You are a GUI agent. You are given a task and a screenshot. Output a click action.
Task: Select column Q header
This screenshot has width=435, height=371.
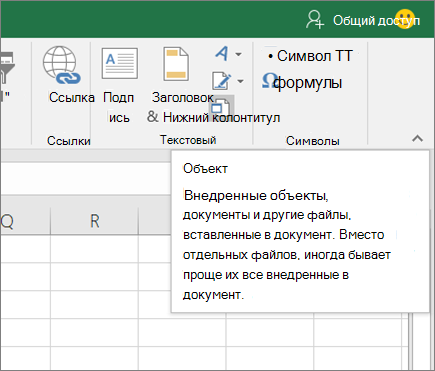pos(25,221)
